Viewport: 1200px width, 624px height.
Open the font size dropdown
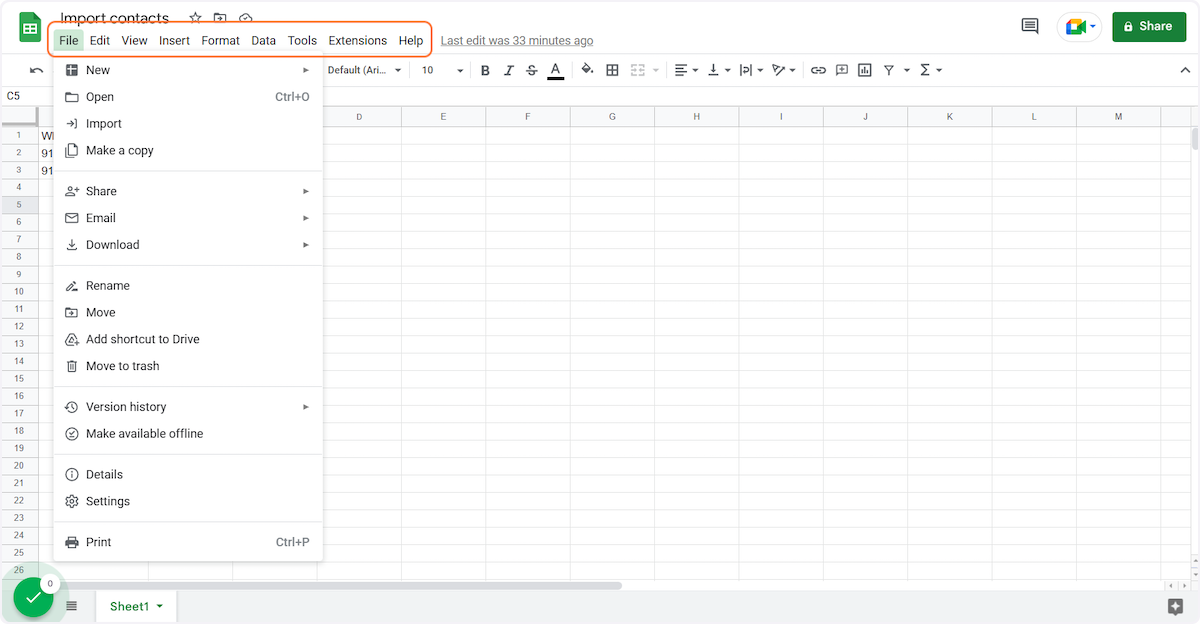tap(442, 70)
